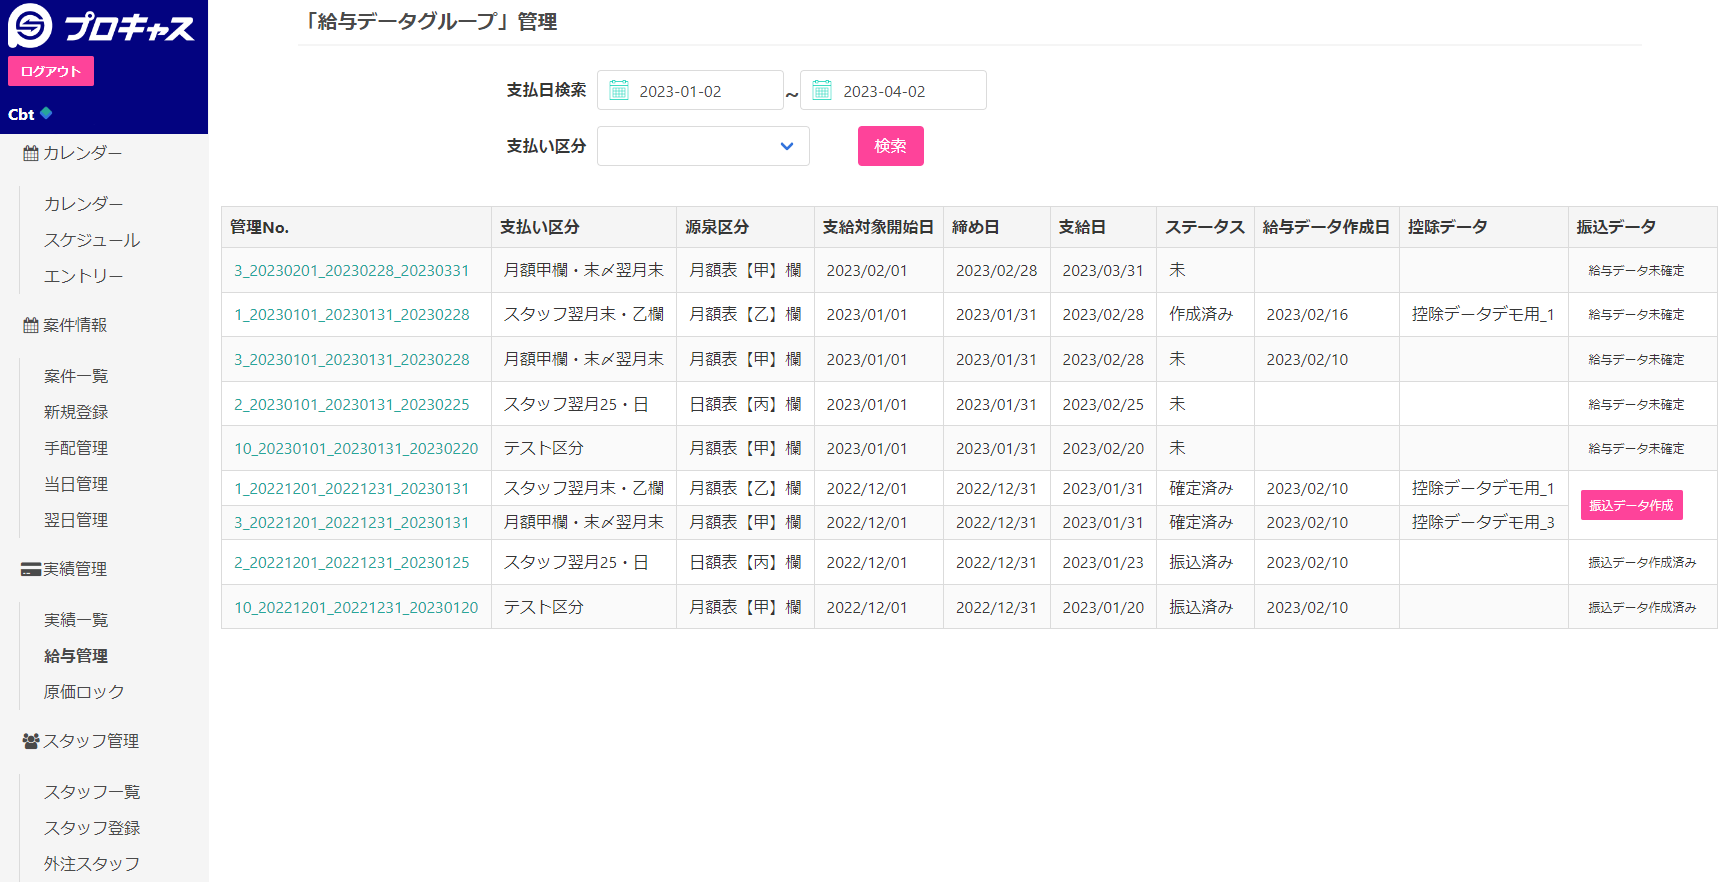This screenshot has width=1723, height=882.
Task: Go to 給与管理 in the sidebar
Action: pyautogui.click(x=76, y=656)
